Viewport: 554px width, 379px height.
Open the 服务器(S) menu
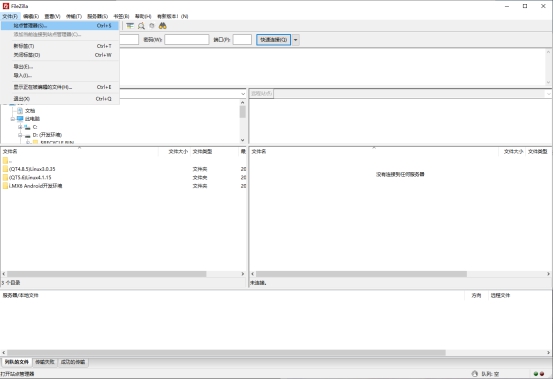[x=98, y=16]
